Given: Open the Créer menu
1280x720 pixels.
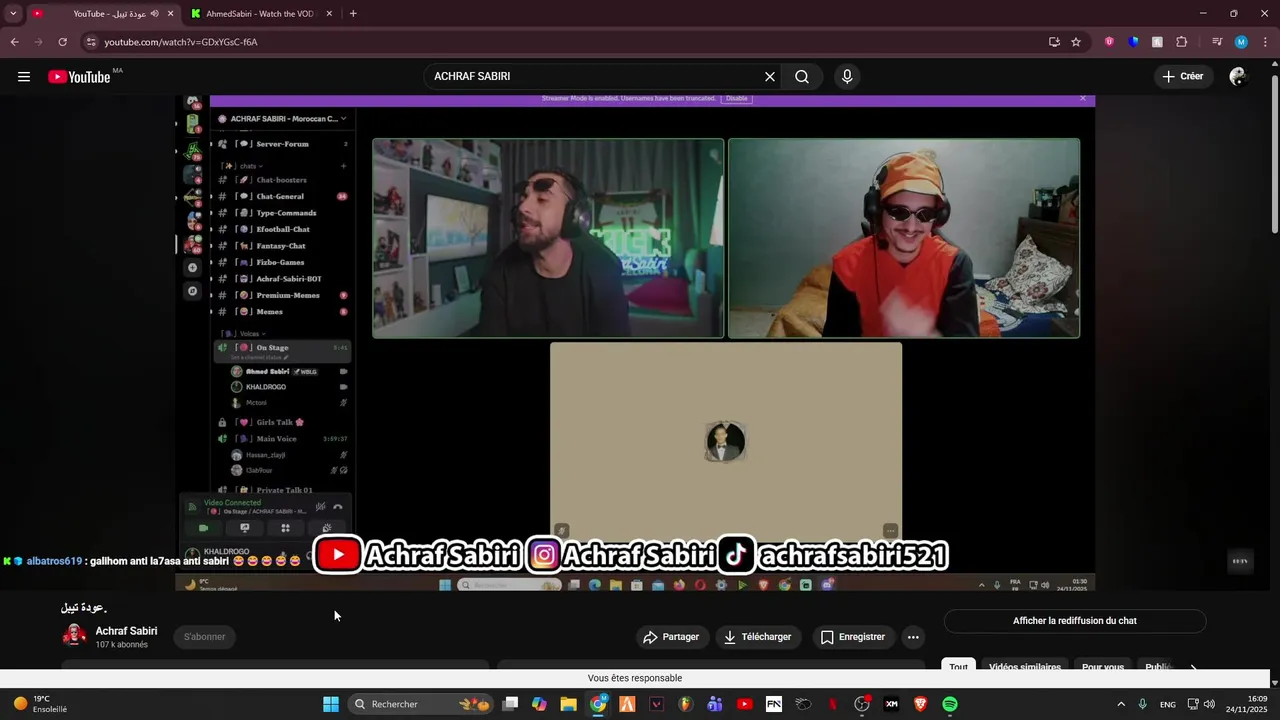Looking at the screenshot, I should click(1183, 76).
